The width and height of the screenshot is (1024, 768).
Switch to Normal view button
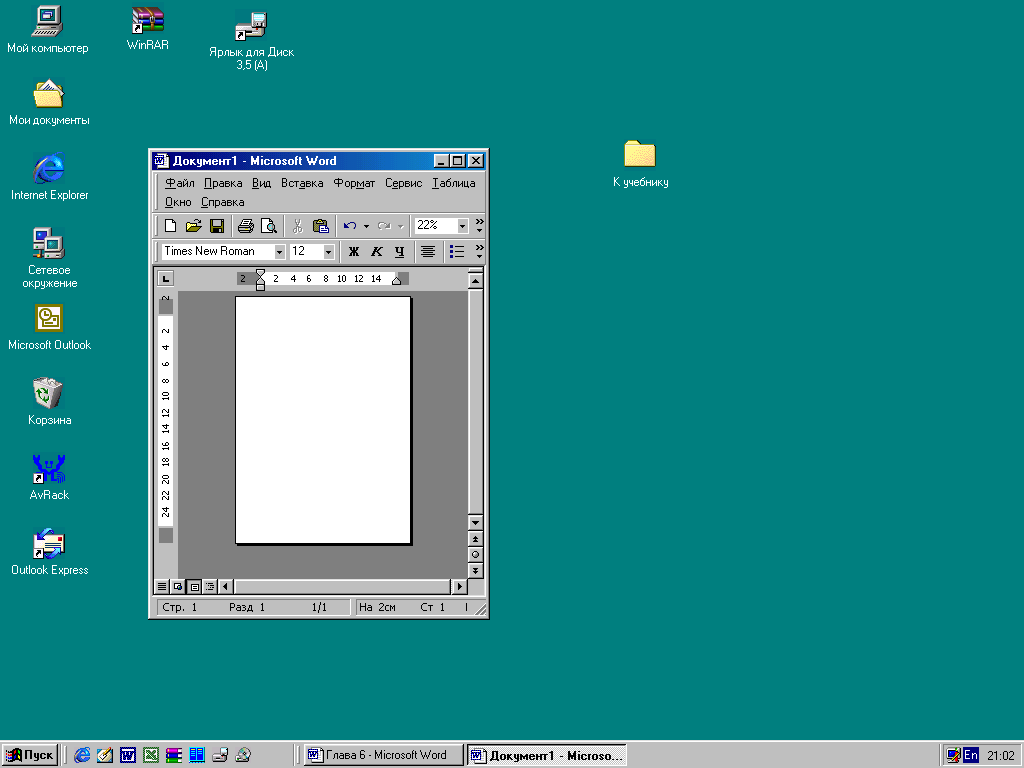[x=162, y=586]
